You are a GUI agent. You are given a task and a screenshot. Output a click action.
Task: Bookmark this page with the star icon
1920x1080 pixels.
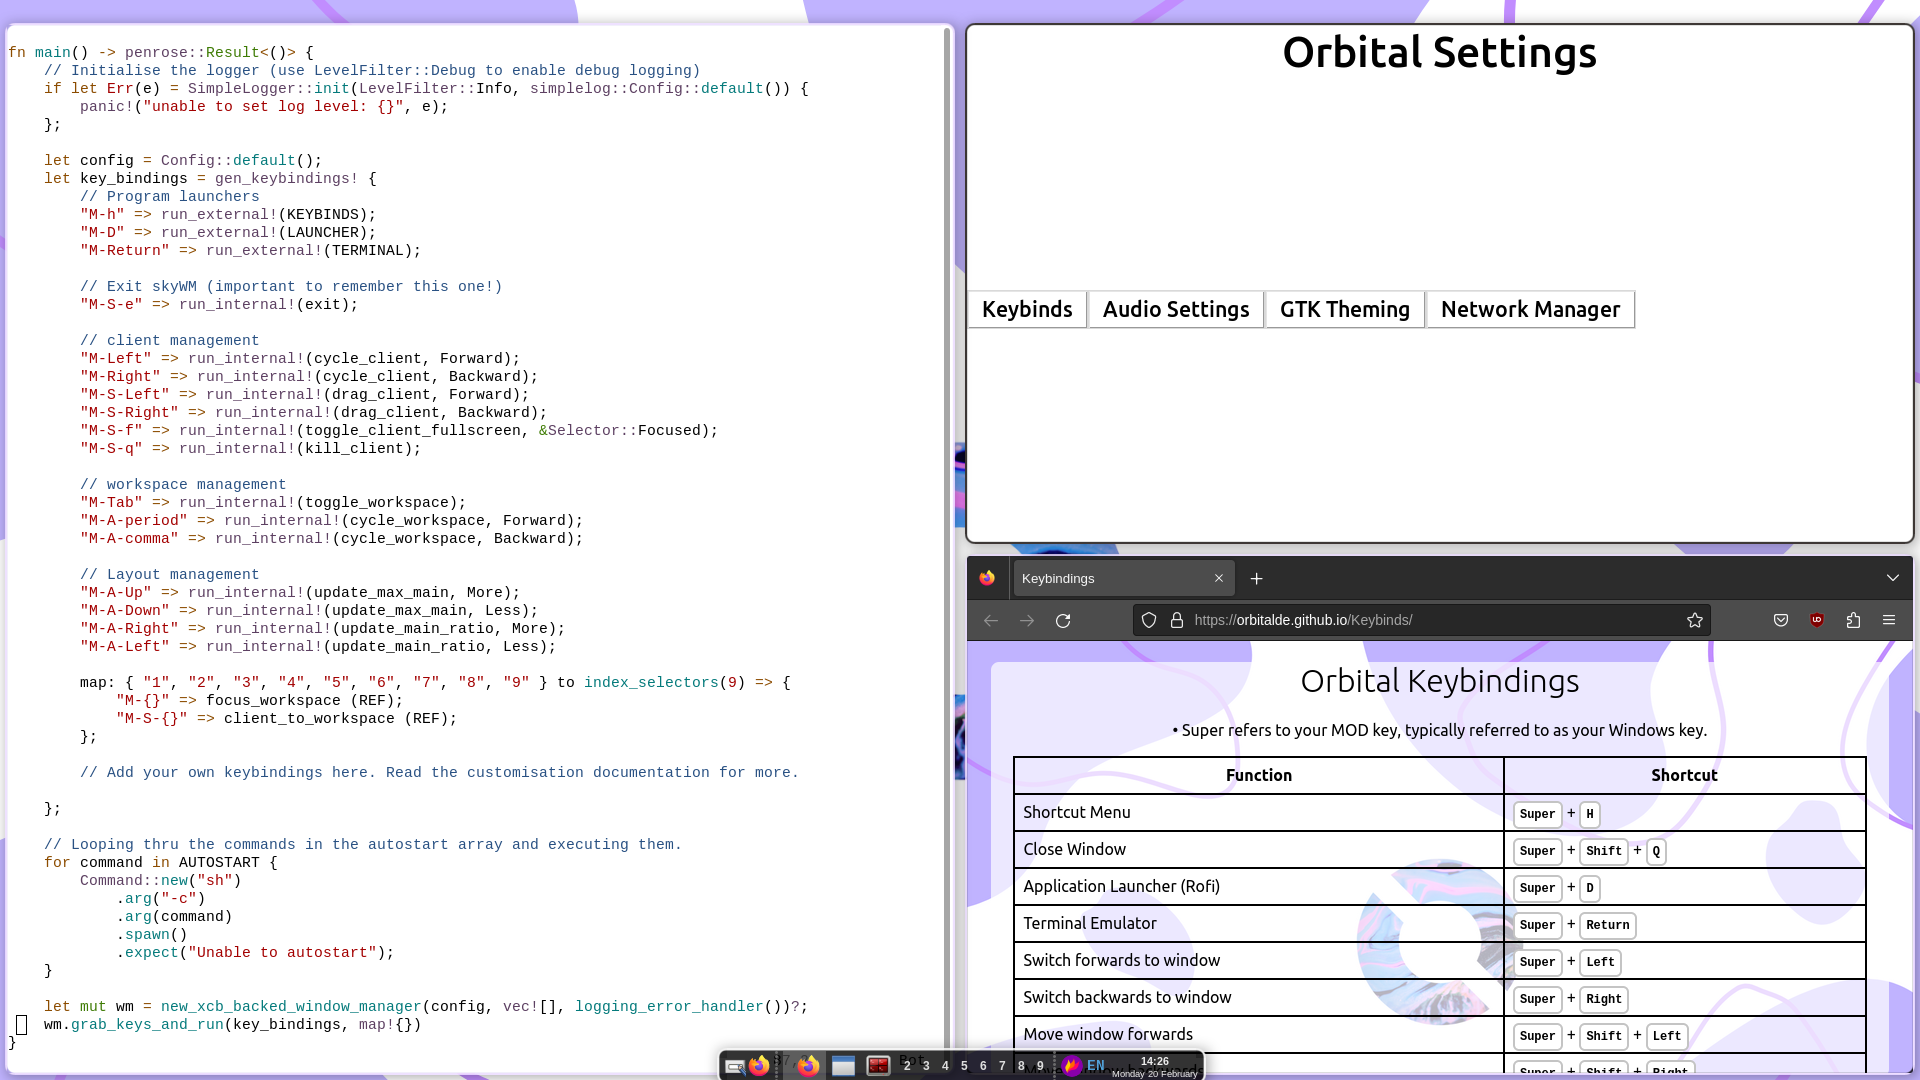[1694, 621]
